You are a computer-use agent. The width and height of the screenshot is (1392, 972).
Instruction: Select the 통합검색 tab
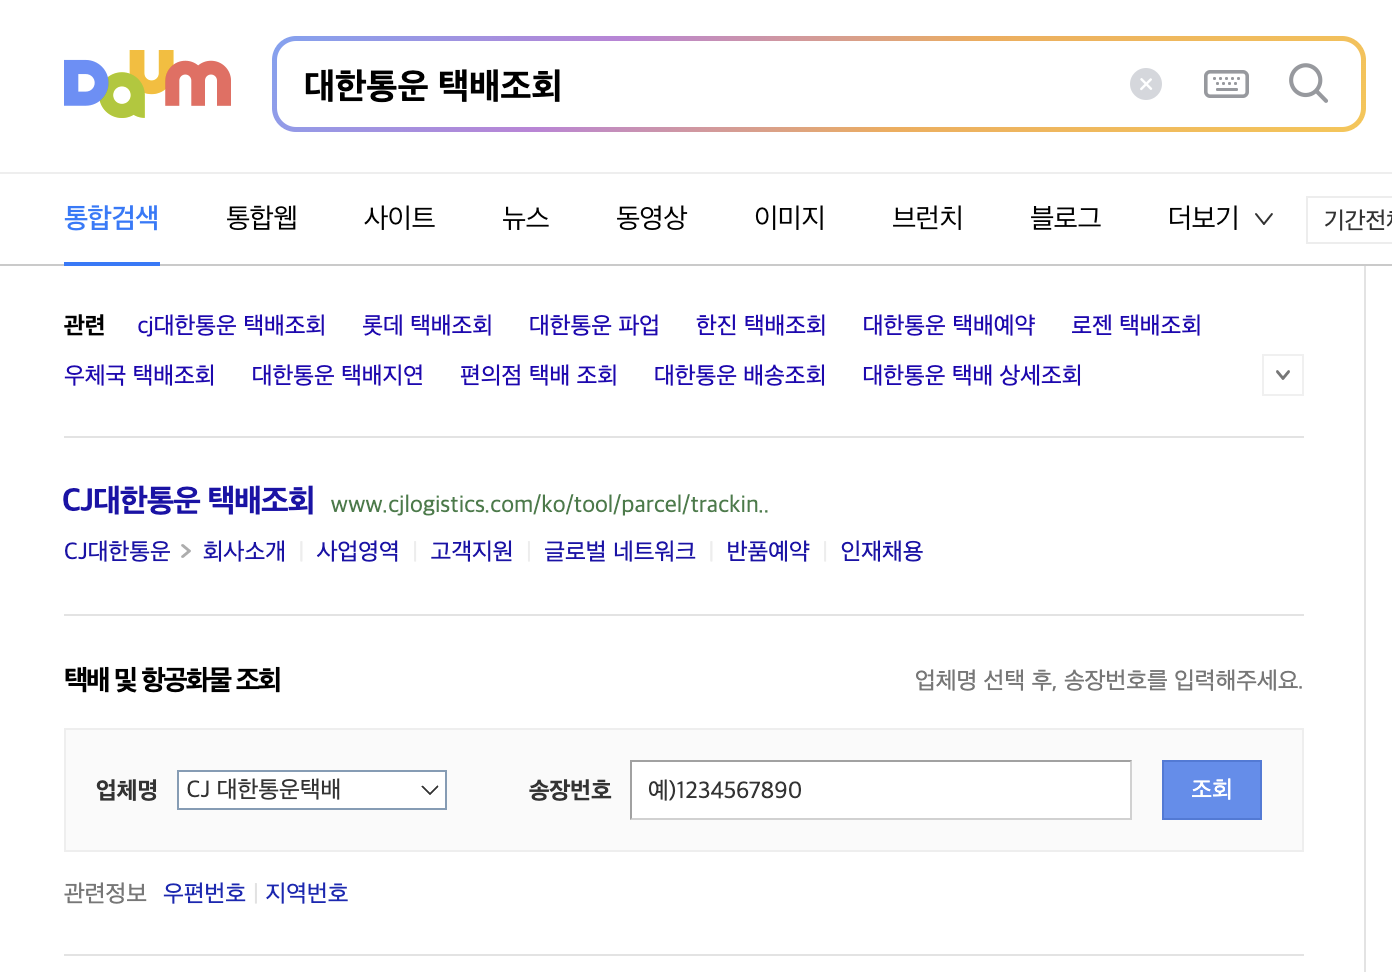tap(112, 218)
